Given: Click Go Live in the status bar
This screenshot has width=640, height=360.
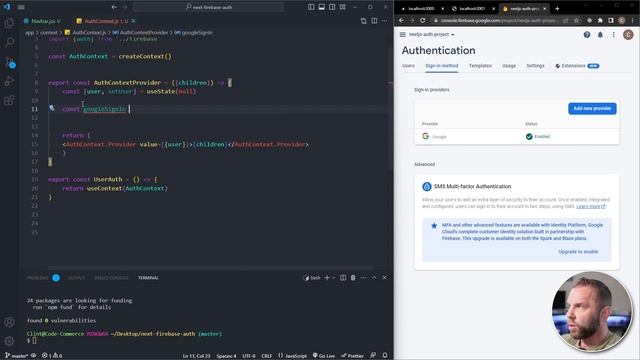Looking at the screenshot, I should [324, 356].
